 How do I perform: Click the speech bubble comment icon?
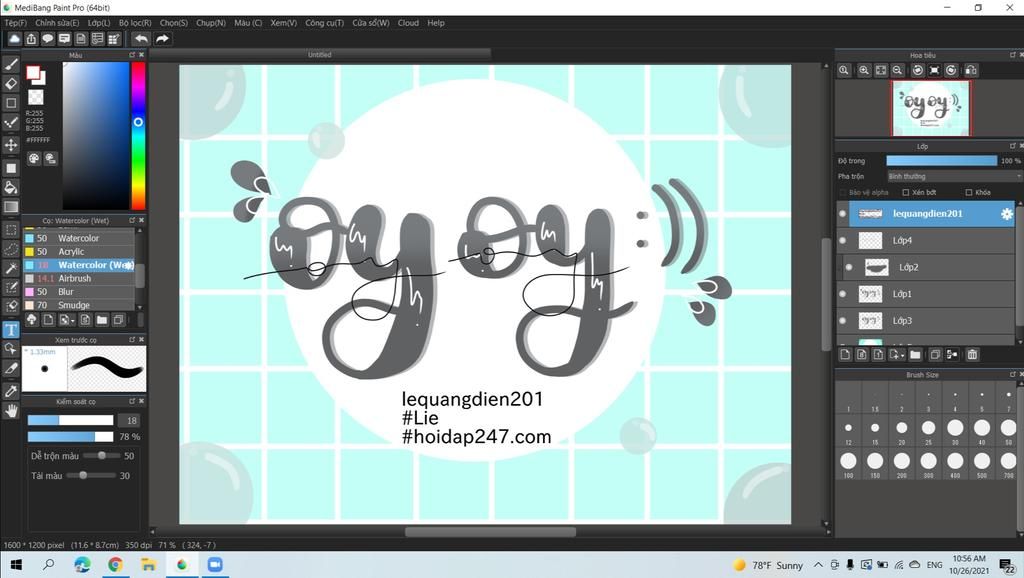48,39
